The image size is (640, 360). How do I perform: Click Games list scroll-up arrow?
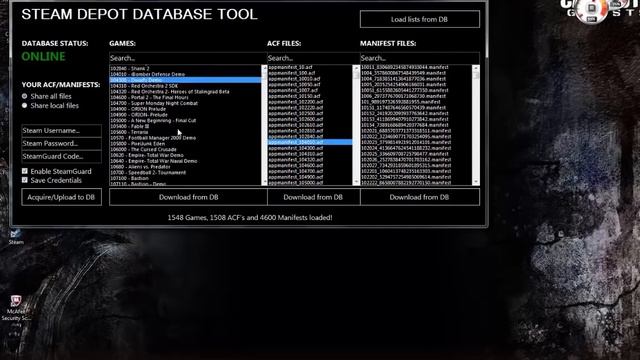click(264, 68)
